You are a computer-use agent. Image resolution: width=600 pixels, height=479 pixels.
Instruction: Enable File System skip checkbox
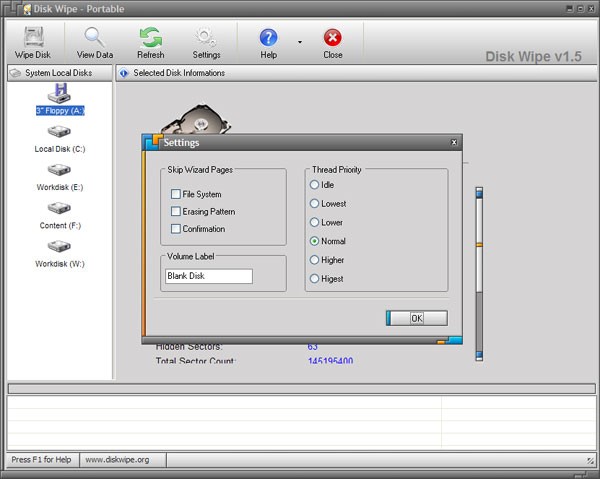coord(176,194)
